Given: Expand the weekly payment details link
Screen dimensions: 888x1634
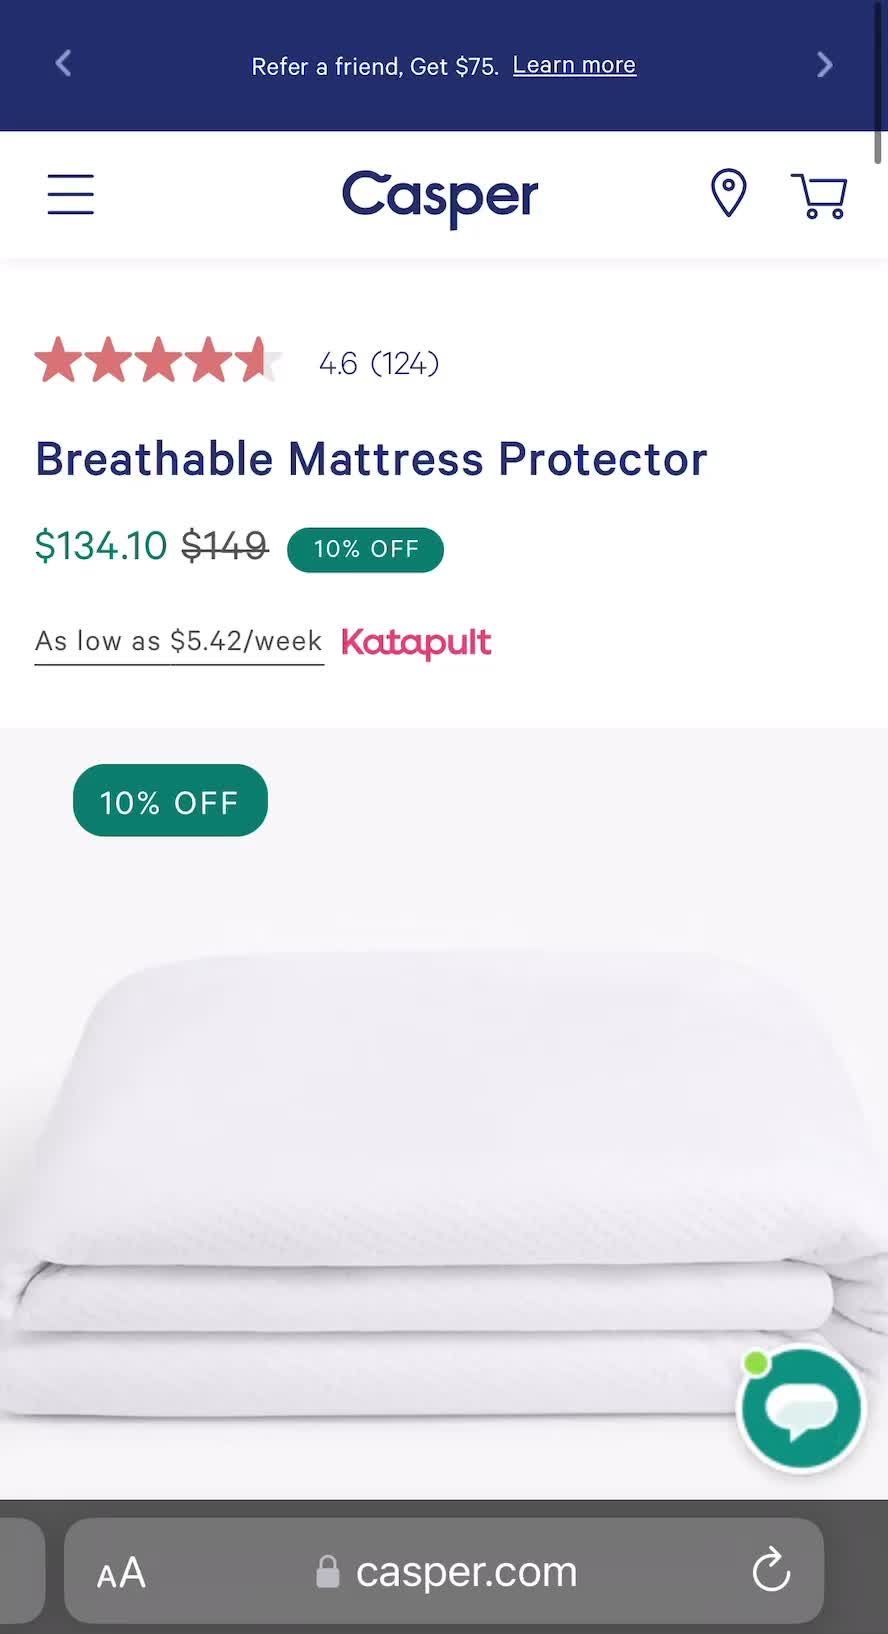Looking at the screenshot, I should pos(178,641).
